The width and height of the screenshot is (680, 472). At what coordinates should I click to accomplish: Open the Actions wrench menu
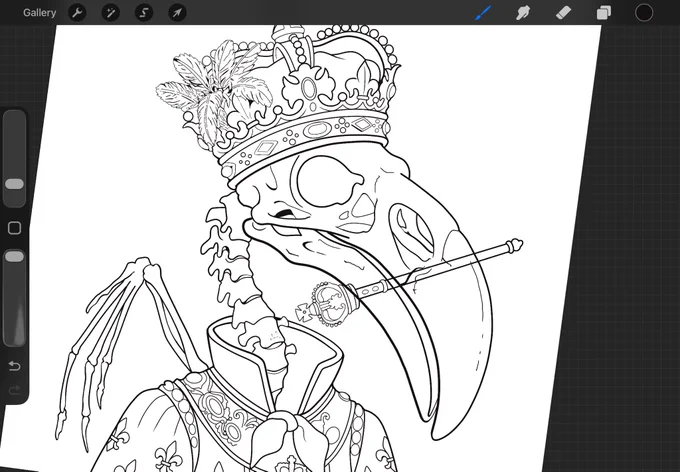[77, 13]
